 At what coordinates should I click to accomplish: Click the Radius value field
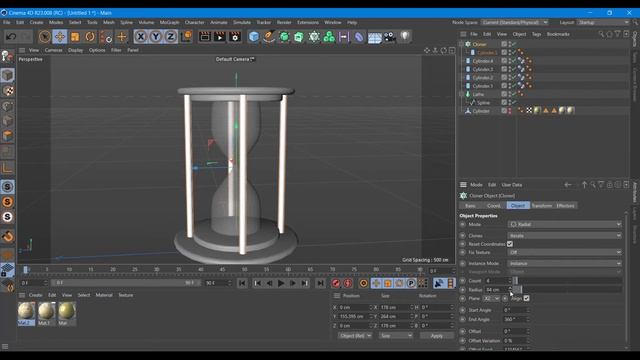[x=496, y=290]
